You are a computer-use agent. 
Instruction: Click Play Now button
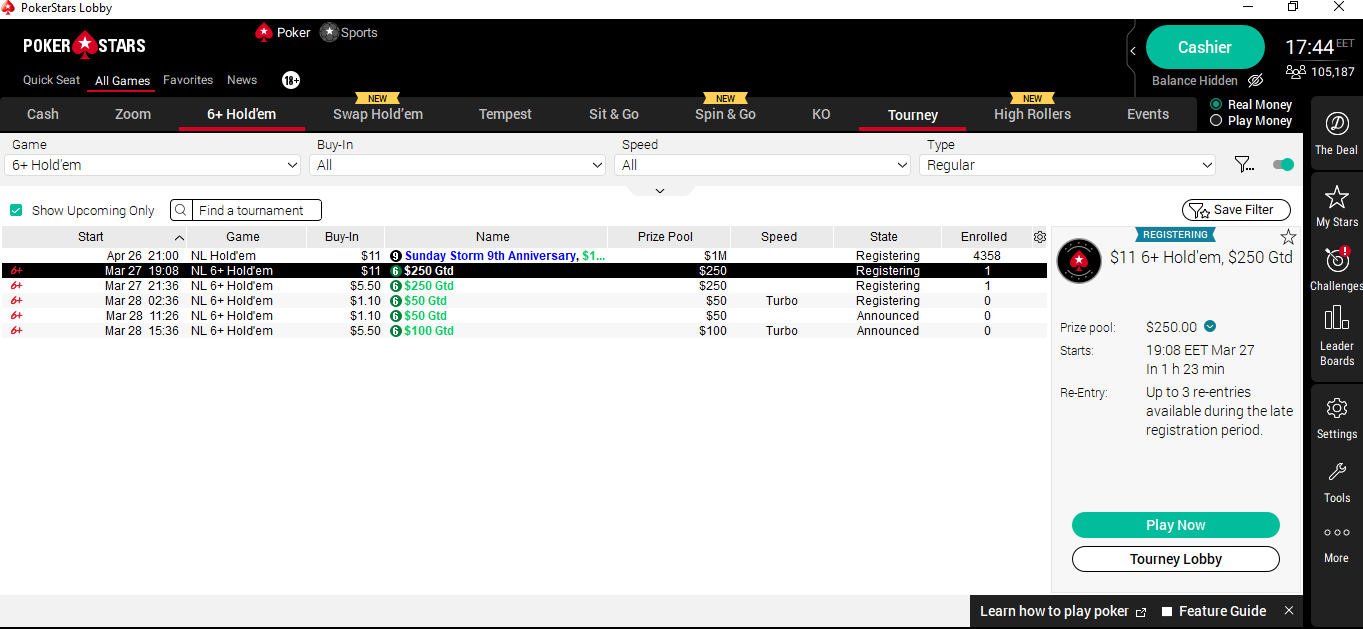pos(1176,525)
